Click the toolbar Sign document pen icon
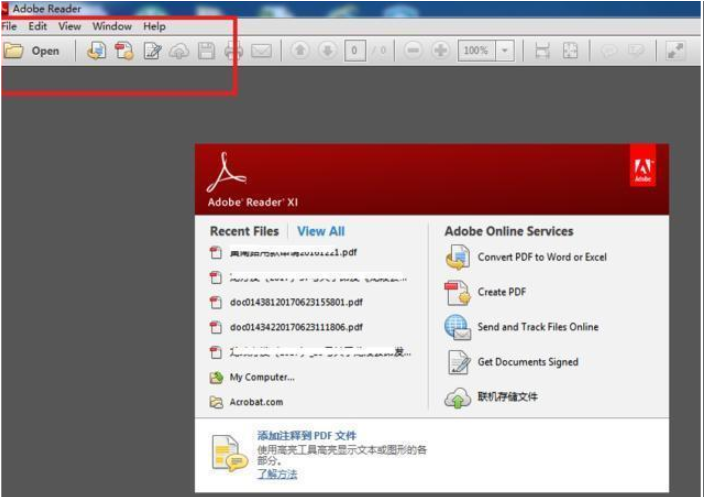The image size is (704, 497). pyautogui.click(x=152, y=51)
